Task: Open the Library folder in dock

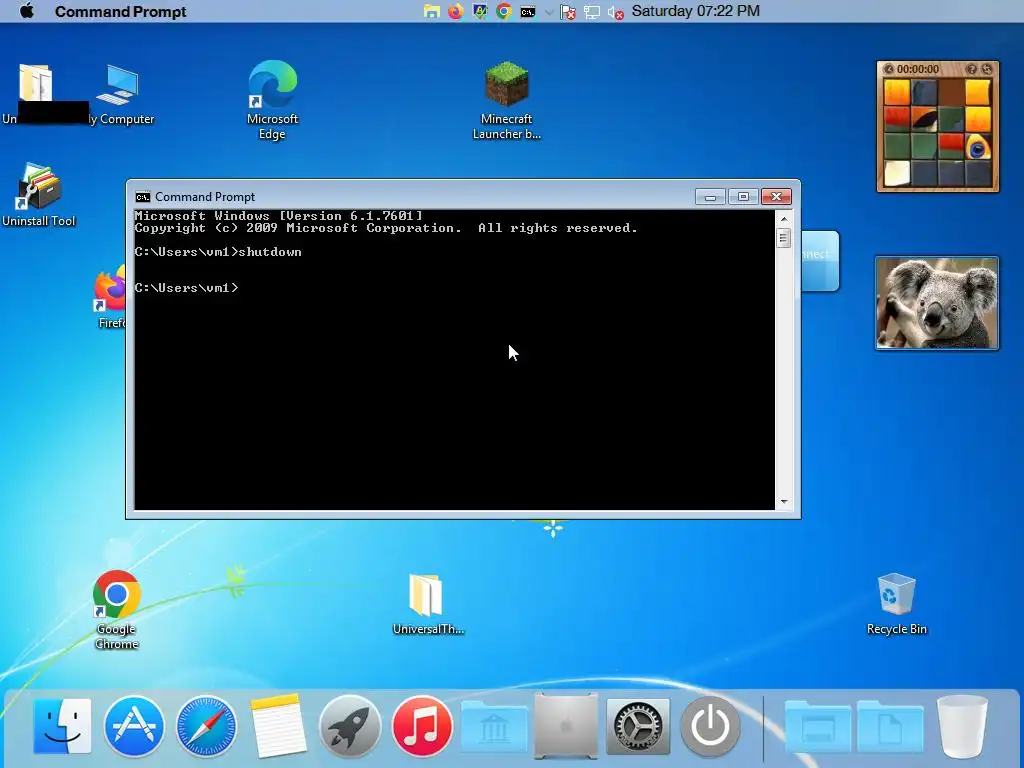Action: coord(494,726)
